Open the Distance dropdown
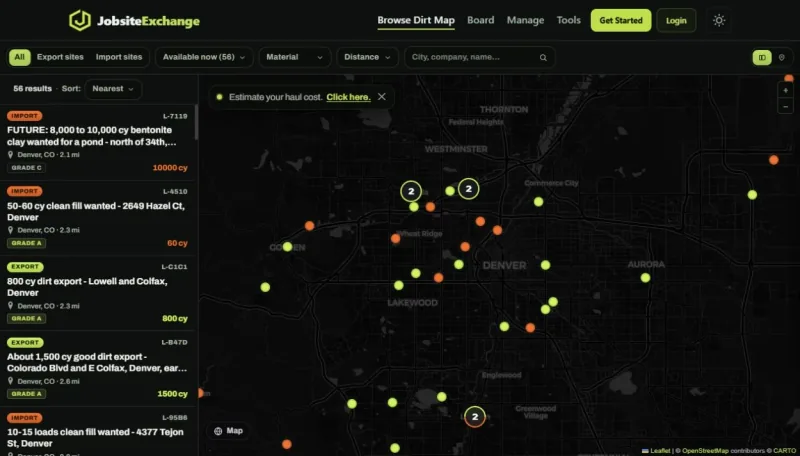800x456 pixels. pyautogui.click(x=367, y=57)
